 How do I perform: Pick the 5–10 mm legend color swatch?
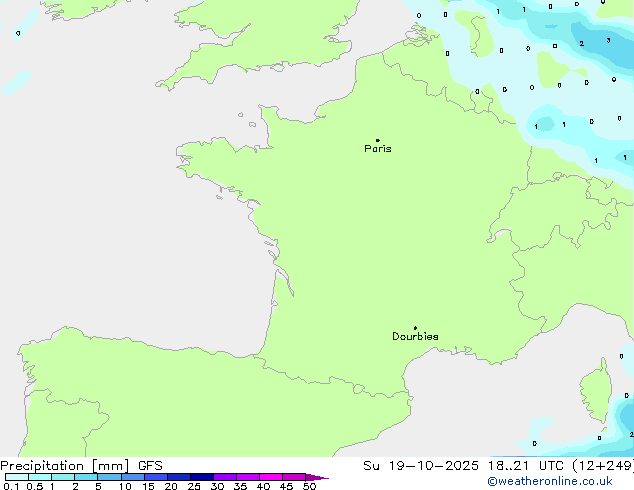point(109,477)
